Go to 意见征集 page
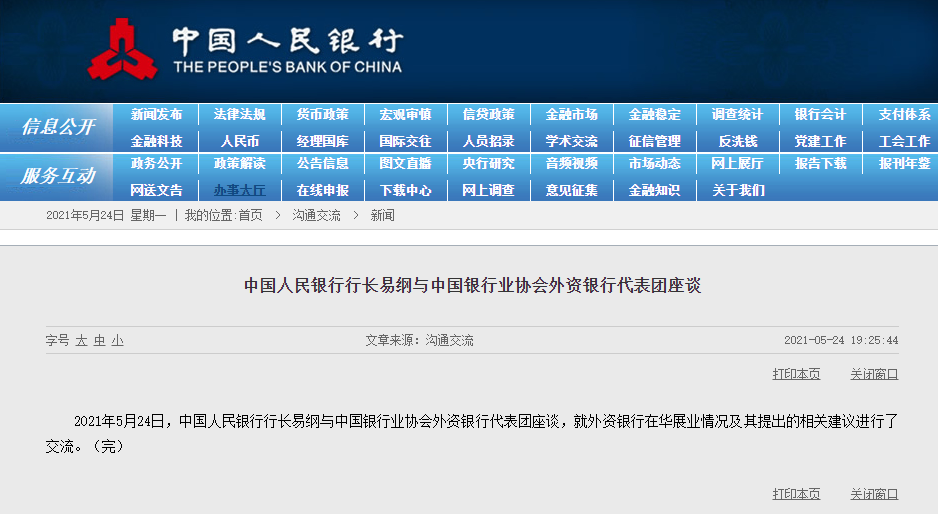Viewport: 938px width, 514px height. (x=572, y=190)
